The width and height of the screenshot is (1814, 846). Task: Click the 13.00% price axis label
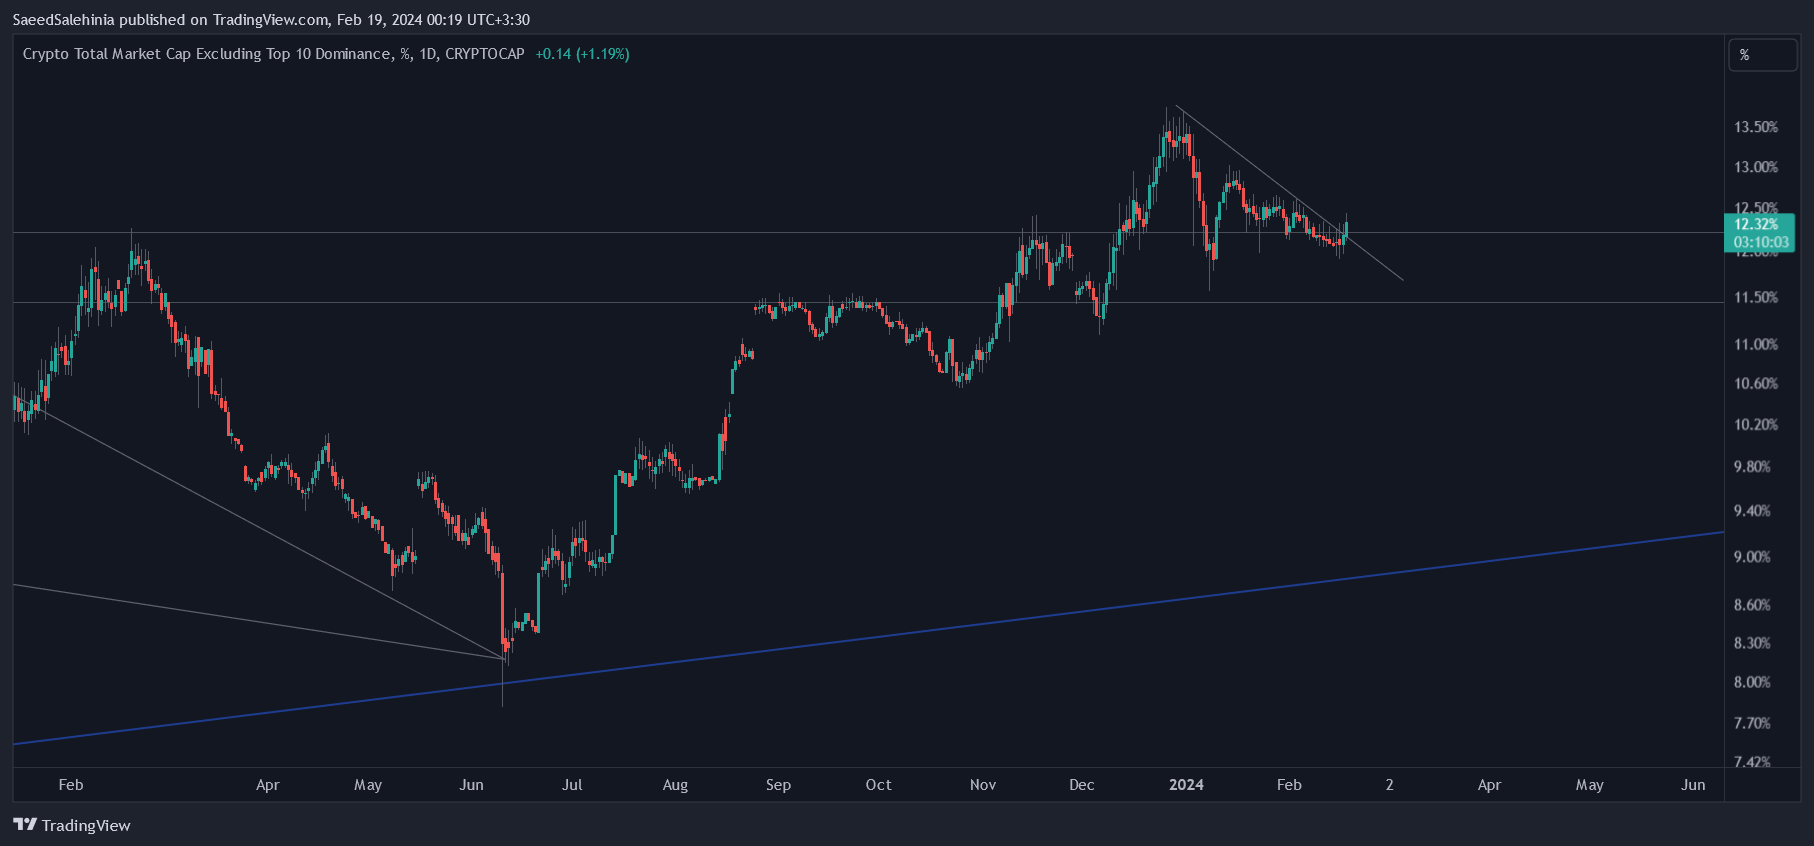[x=1756, y=167]
